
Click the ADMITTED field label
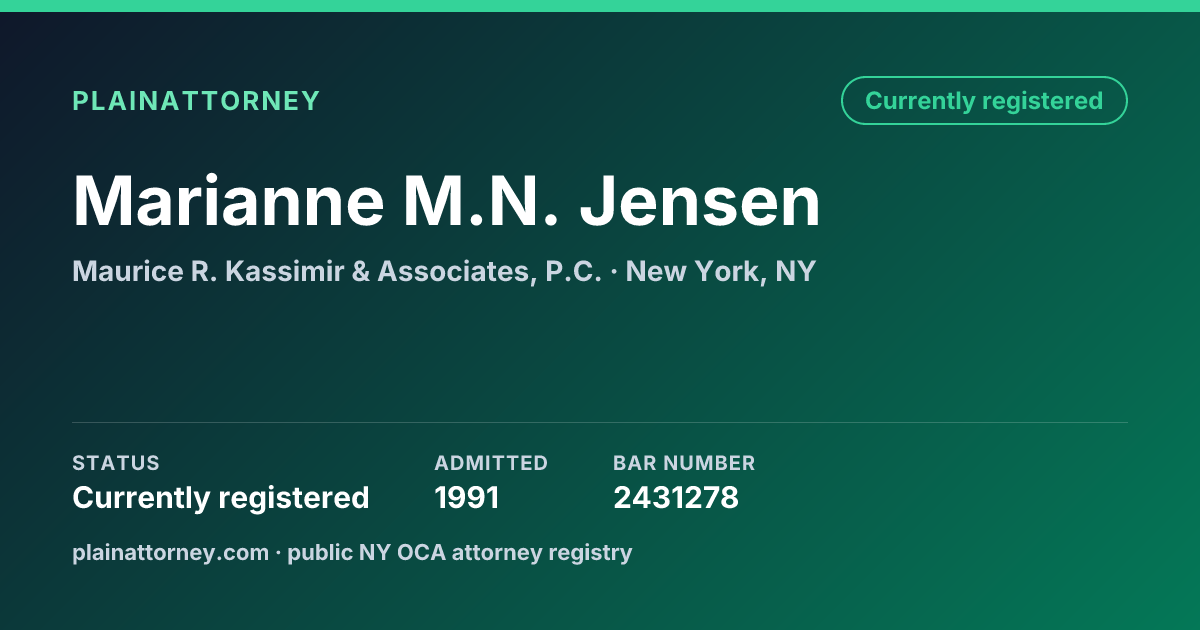491,463
